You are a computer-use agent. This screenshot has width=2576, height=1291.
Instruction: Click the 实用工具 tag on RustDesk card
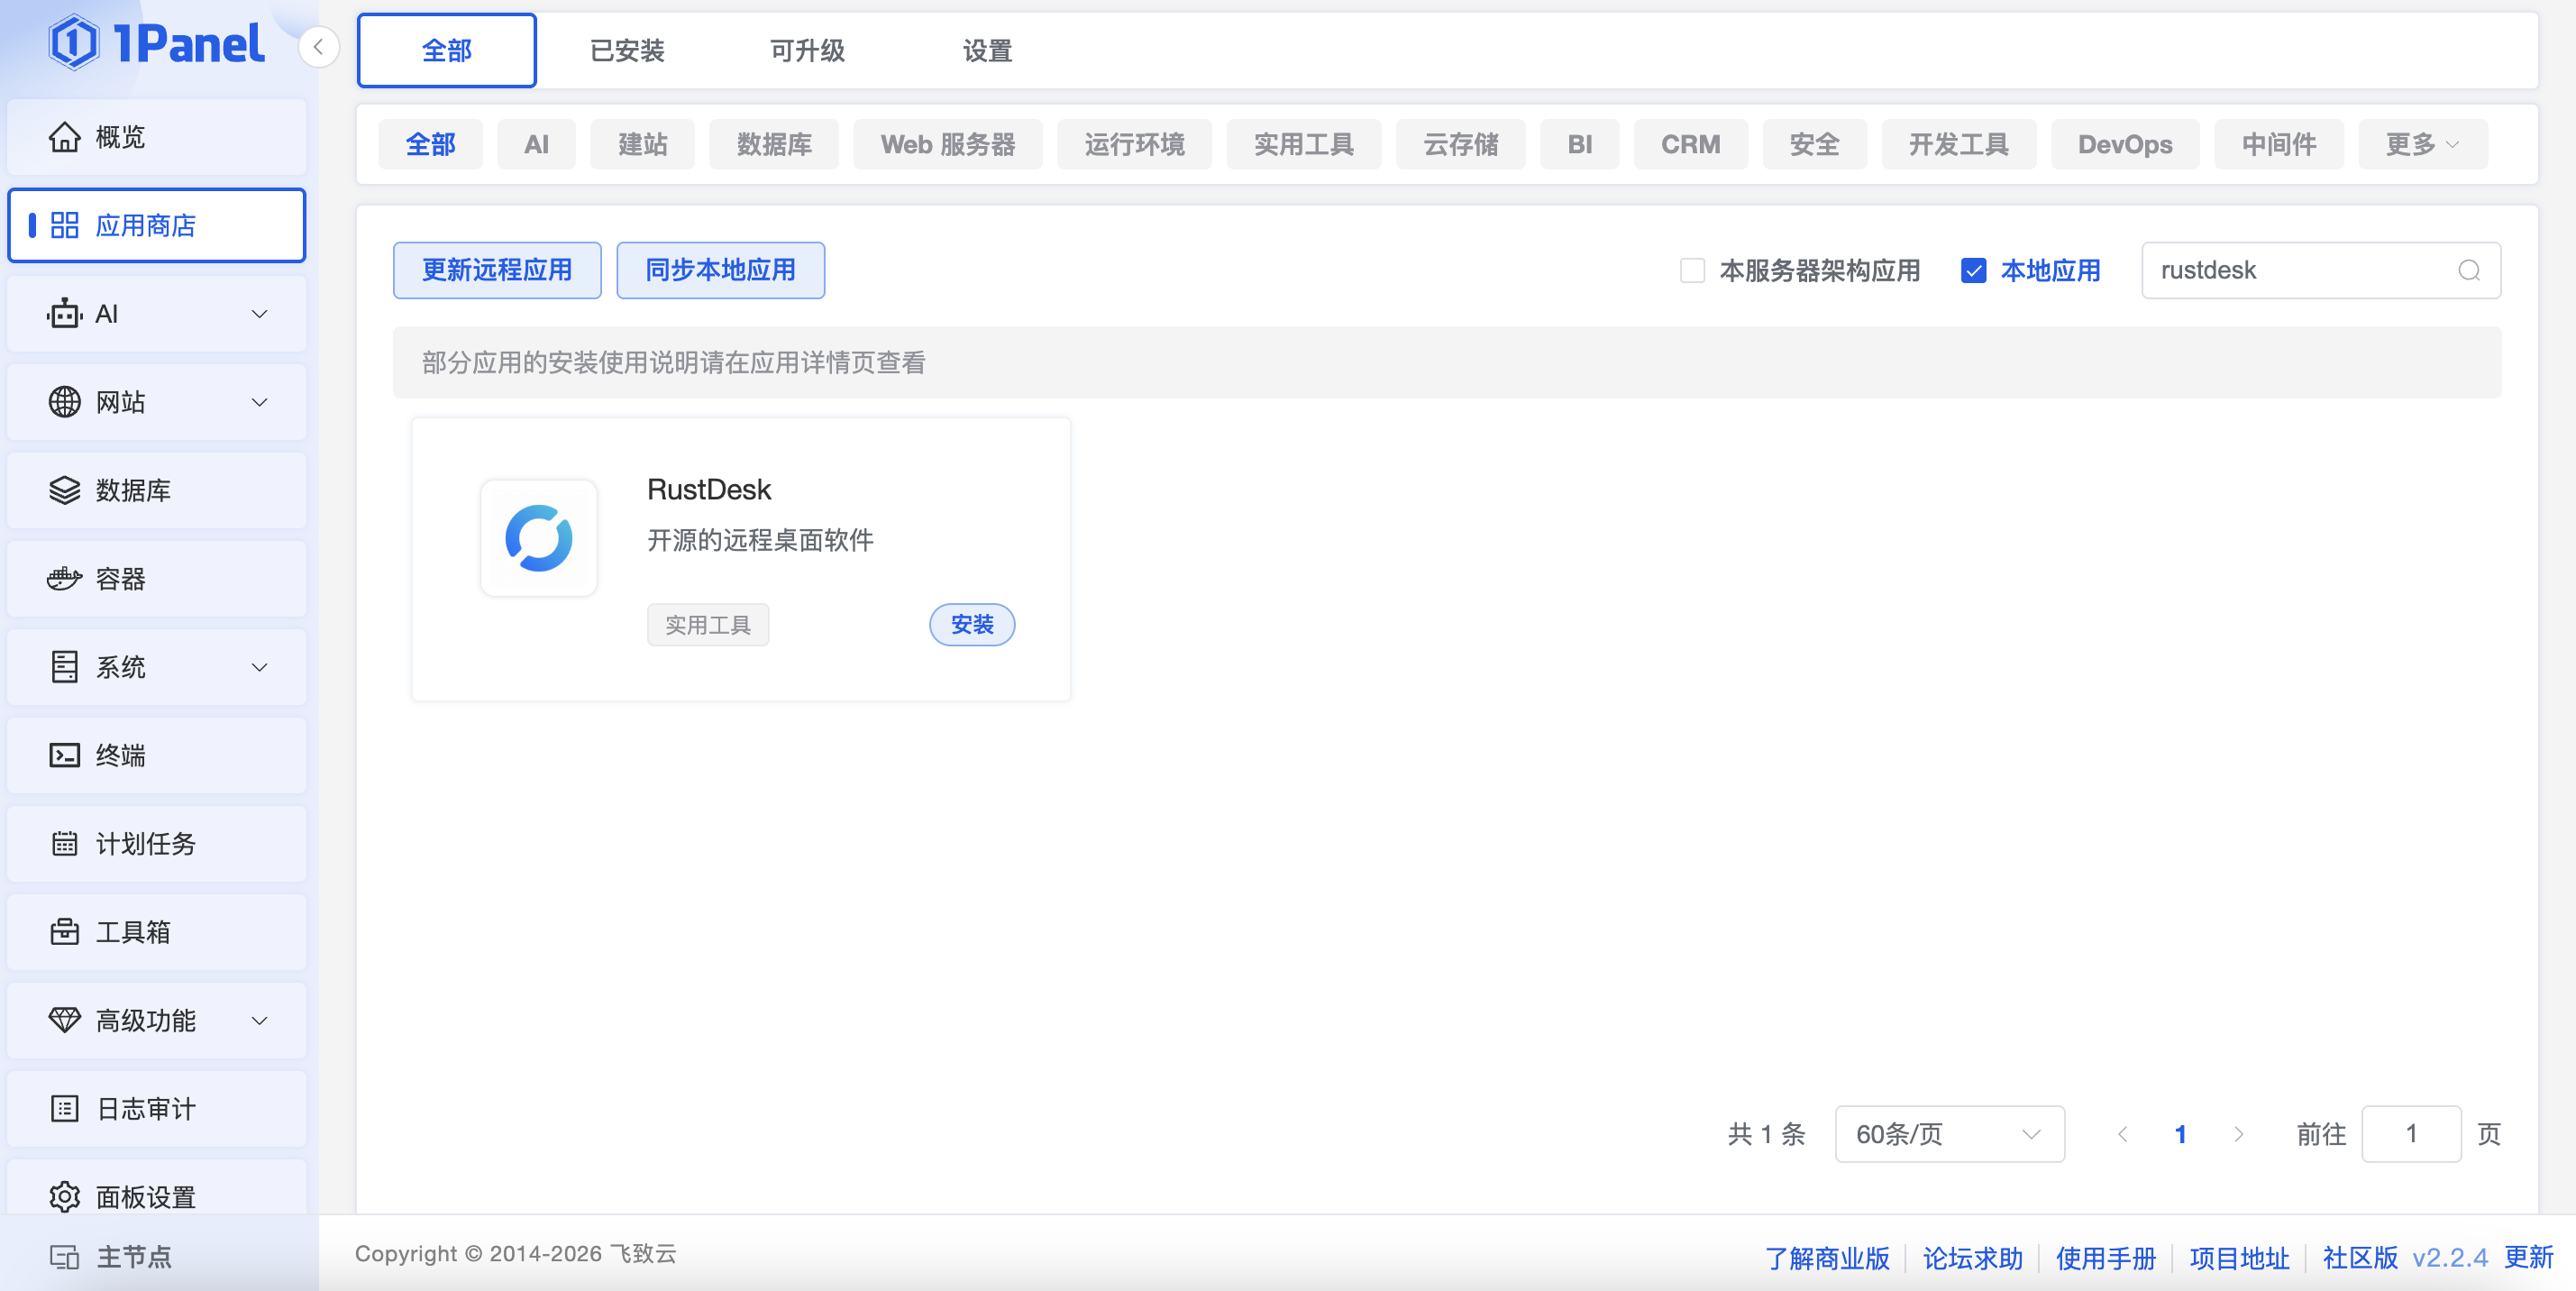point(708,625)
